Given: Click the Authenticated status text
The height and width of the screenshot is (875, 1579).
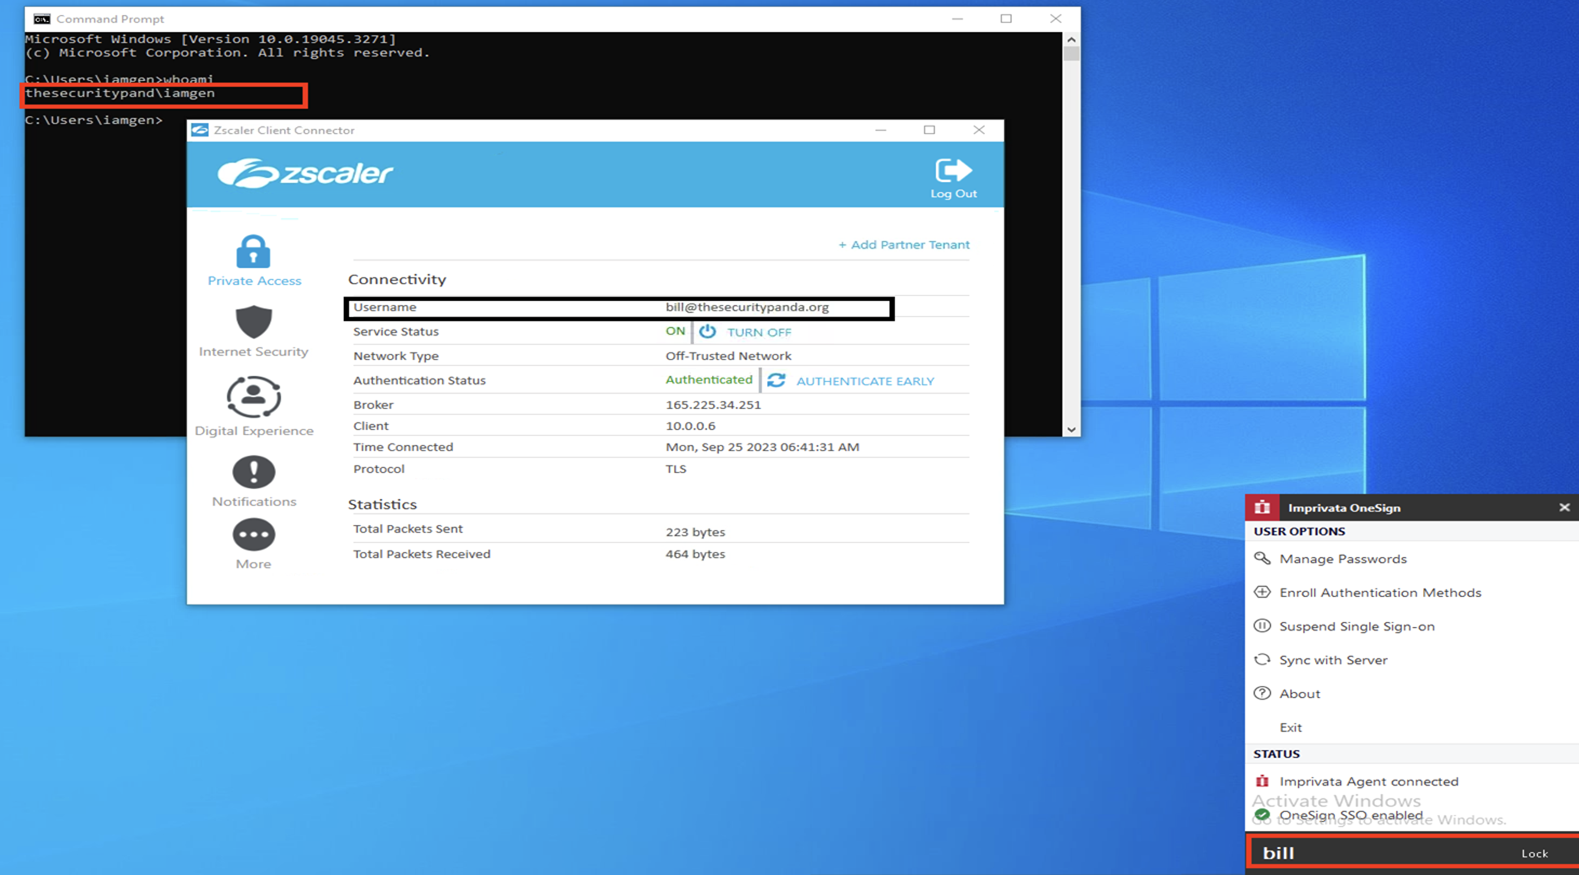Looking at the screenshot, I should tap(709, 380).
